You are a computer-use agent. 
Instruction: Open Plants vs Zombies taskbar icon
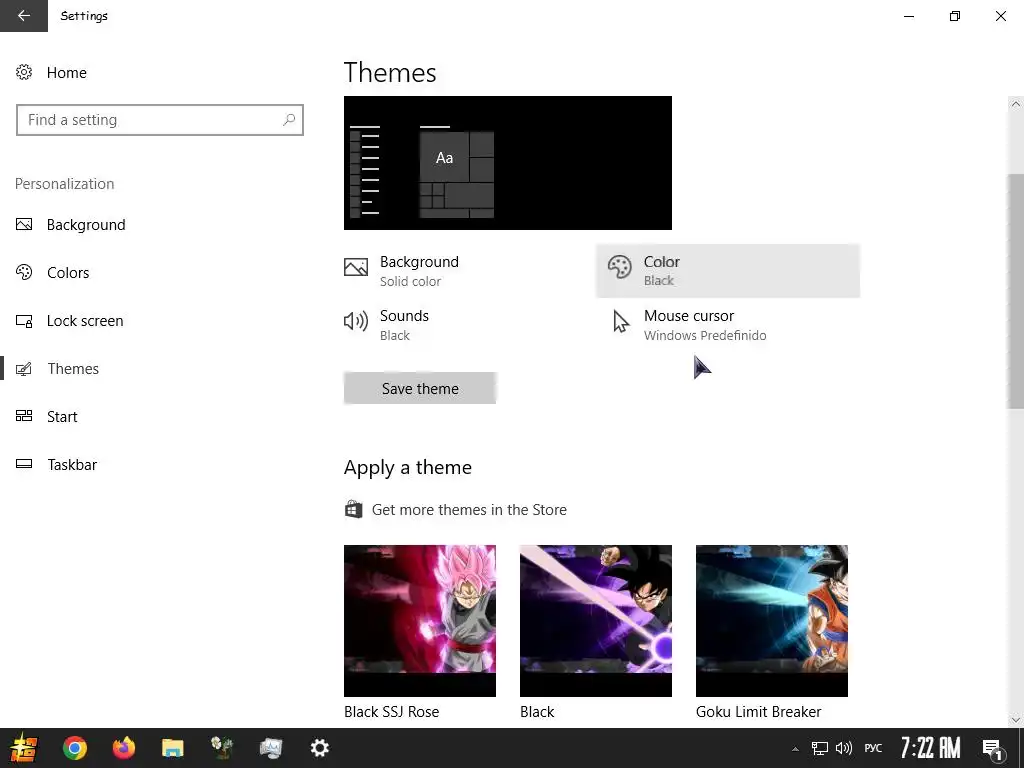click(x=222, y=748)
